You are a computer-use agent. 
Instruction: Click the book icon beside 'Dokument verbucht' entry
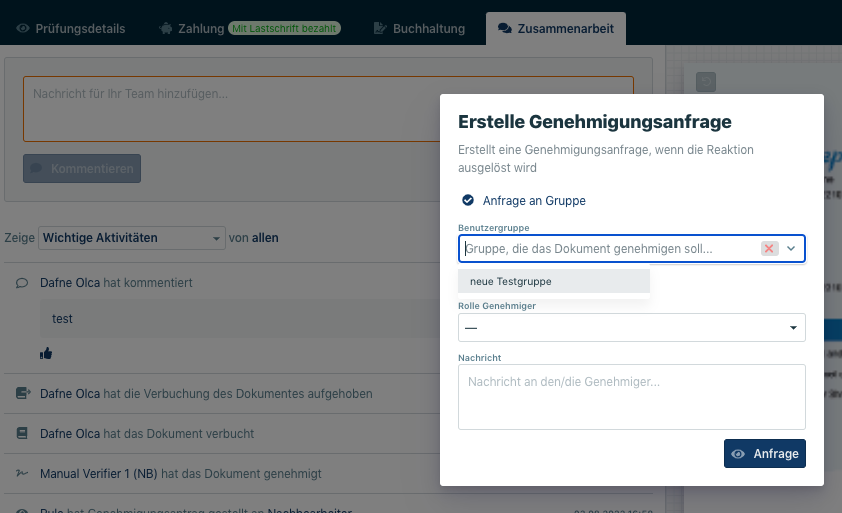22,434
